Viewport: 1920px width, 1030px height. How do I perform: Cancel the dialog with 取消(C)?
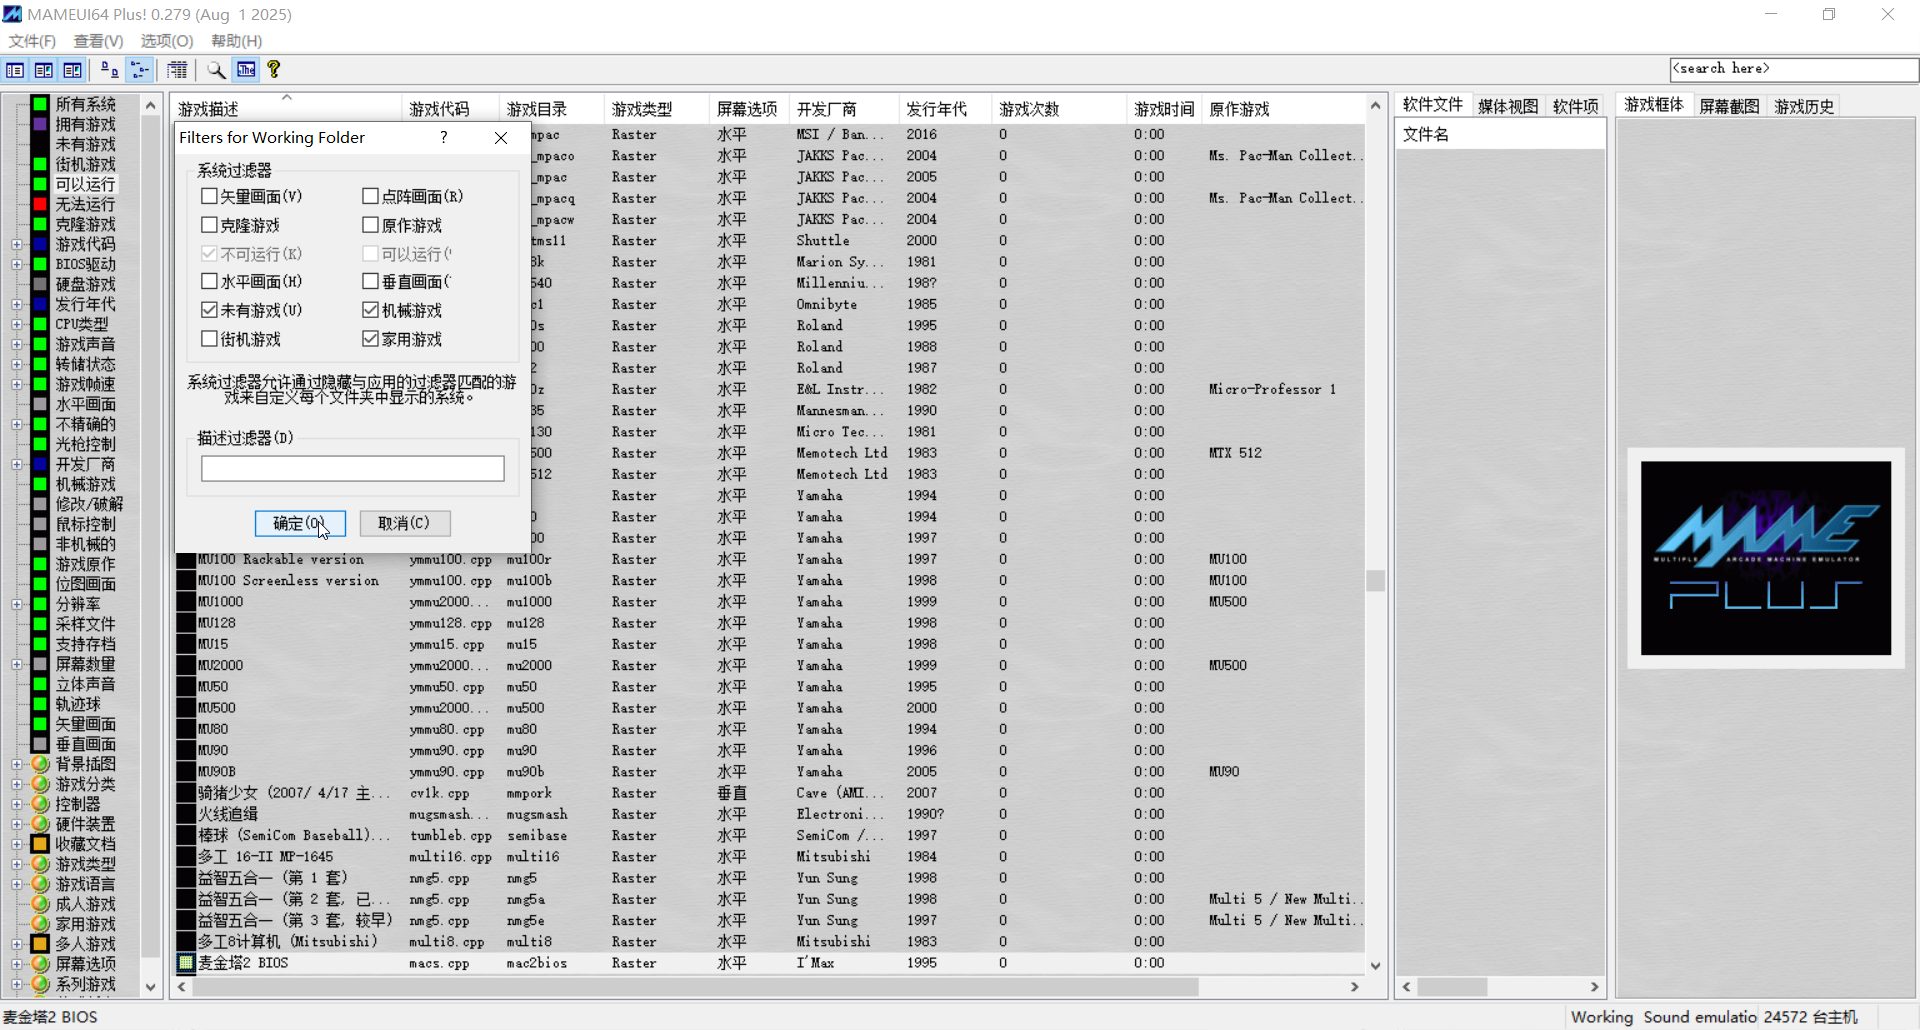click(x=405, y=523)
